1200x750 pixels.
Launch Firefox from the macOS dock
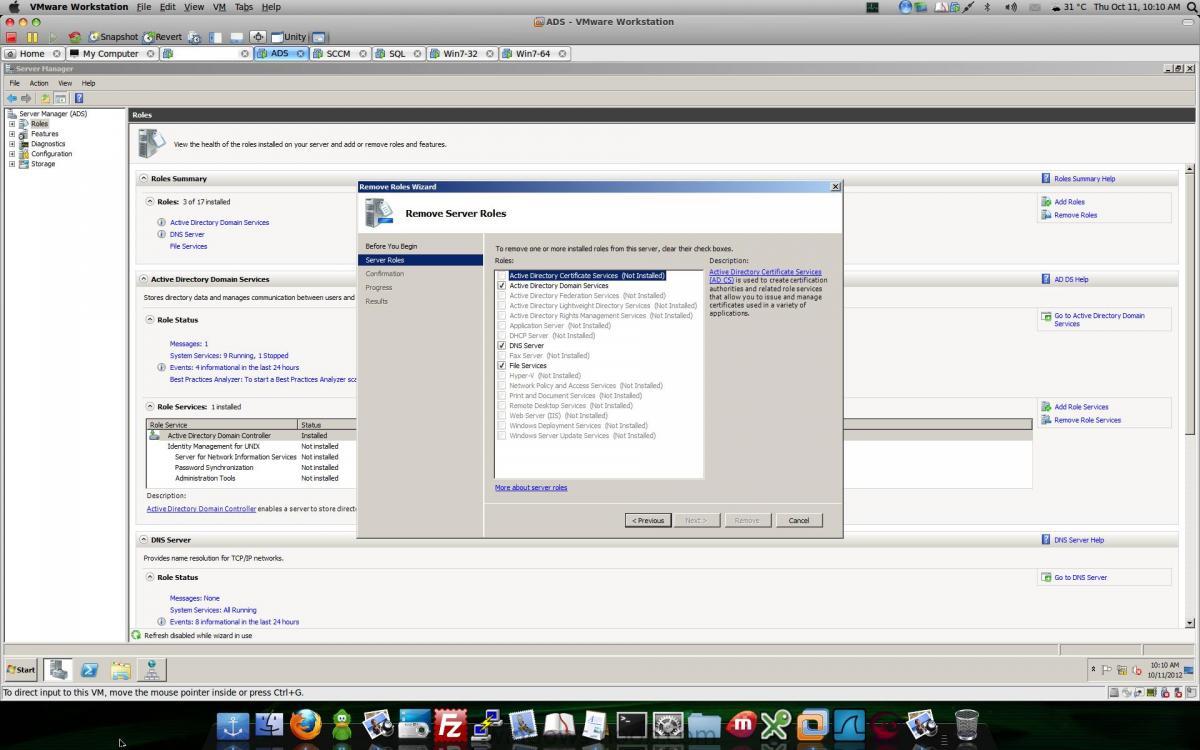point(305,724)
